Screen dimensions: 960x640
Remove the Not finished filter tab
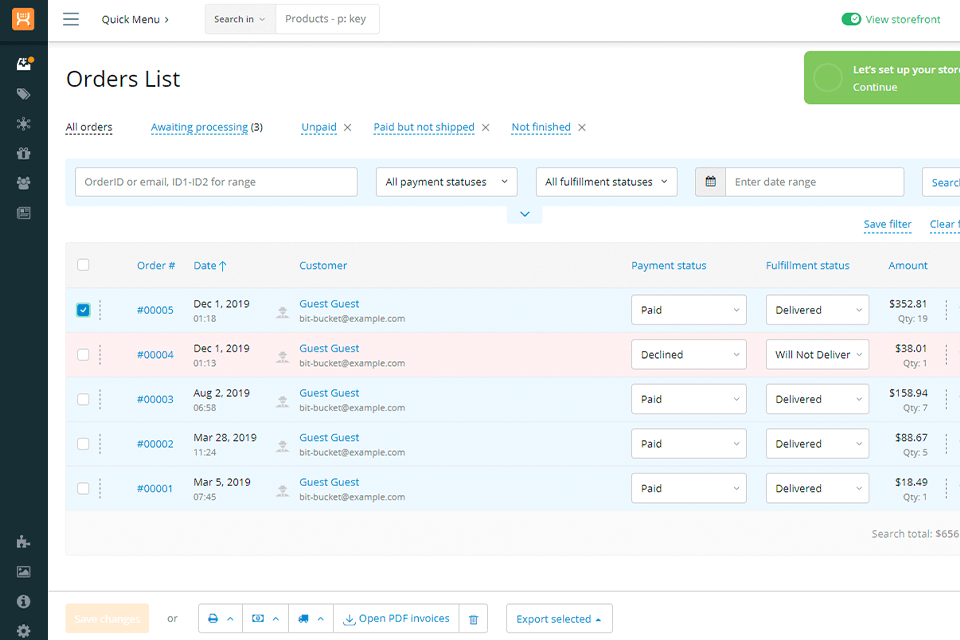582,127
